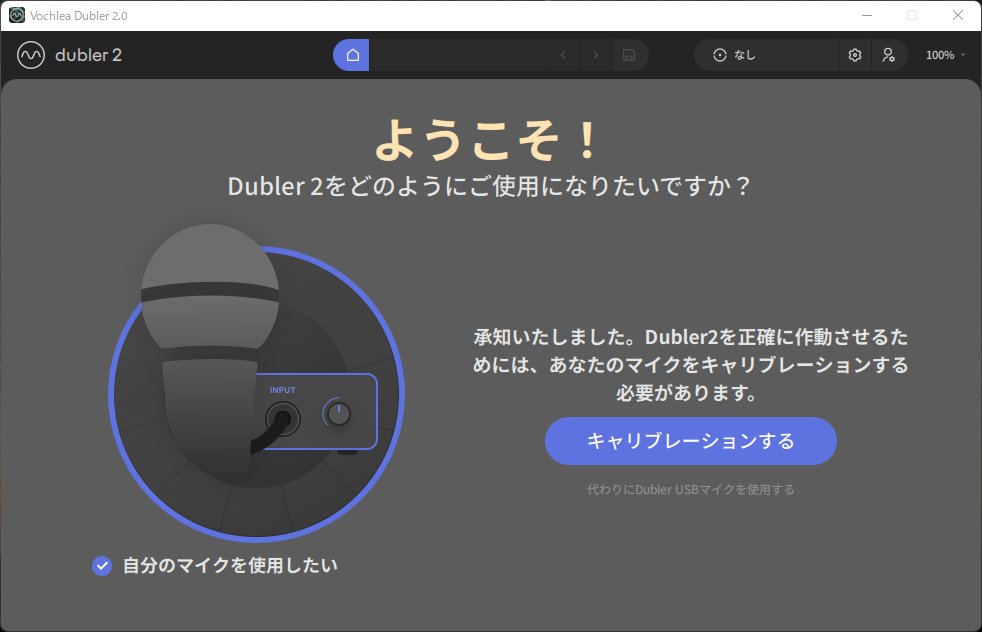Click the 承知いたしました calibration message text
Viewport: 982px width, 632px height.
(691, 365)
